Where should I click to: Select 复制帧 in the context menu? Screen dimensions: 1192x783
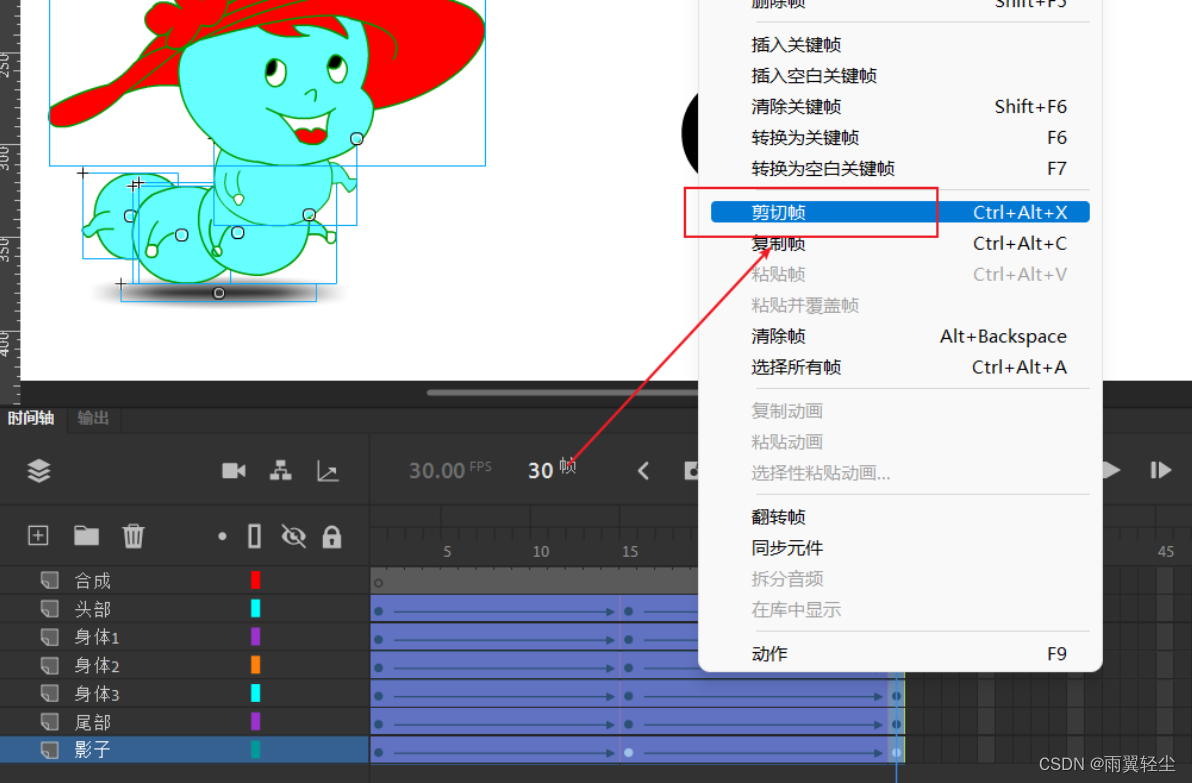pyautogui.click(x=779, y=243)
